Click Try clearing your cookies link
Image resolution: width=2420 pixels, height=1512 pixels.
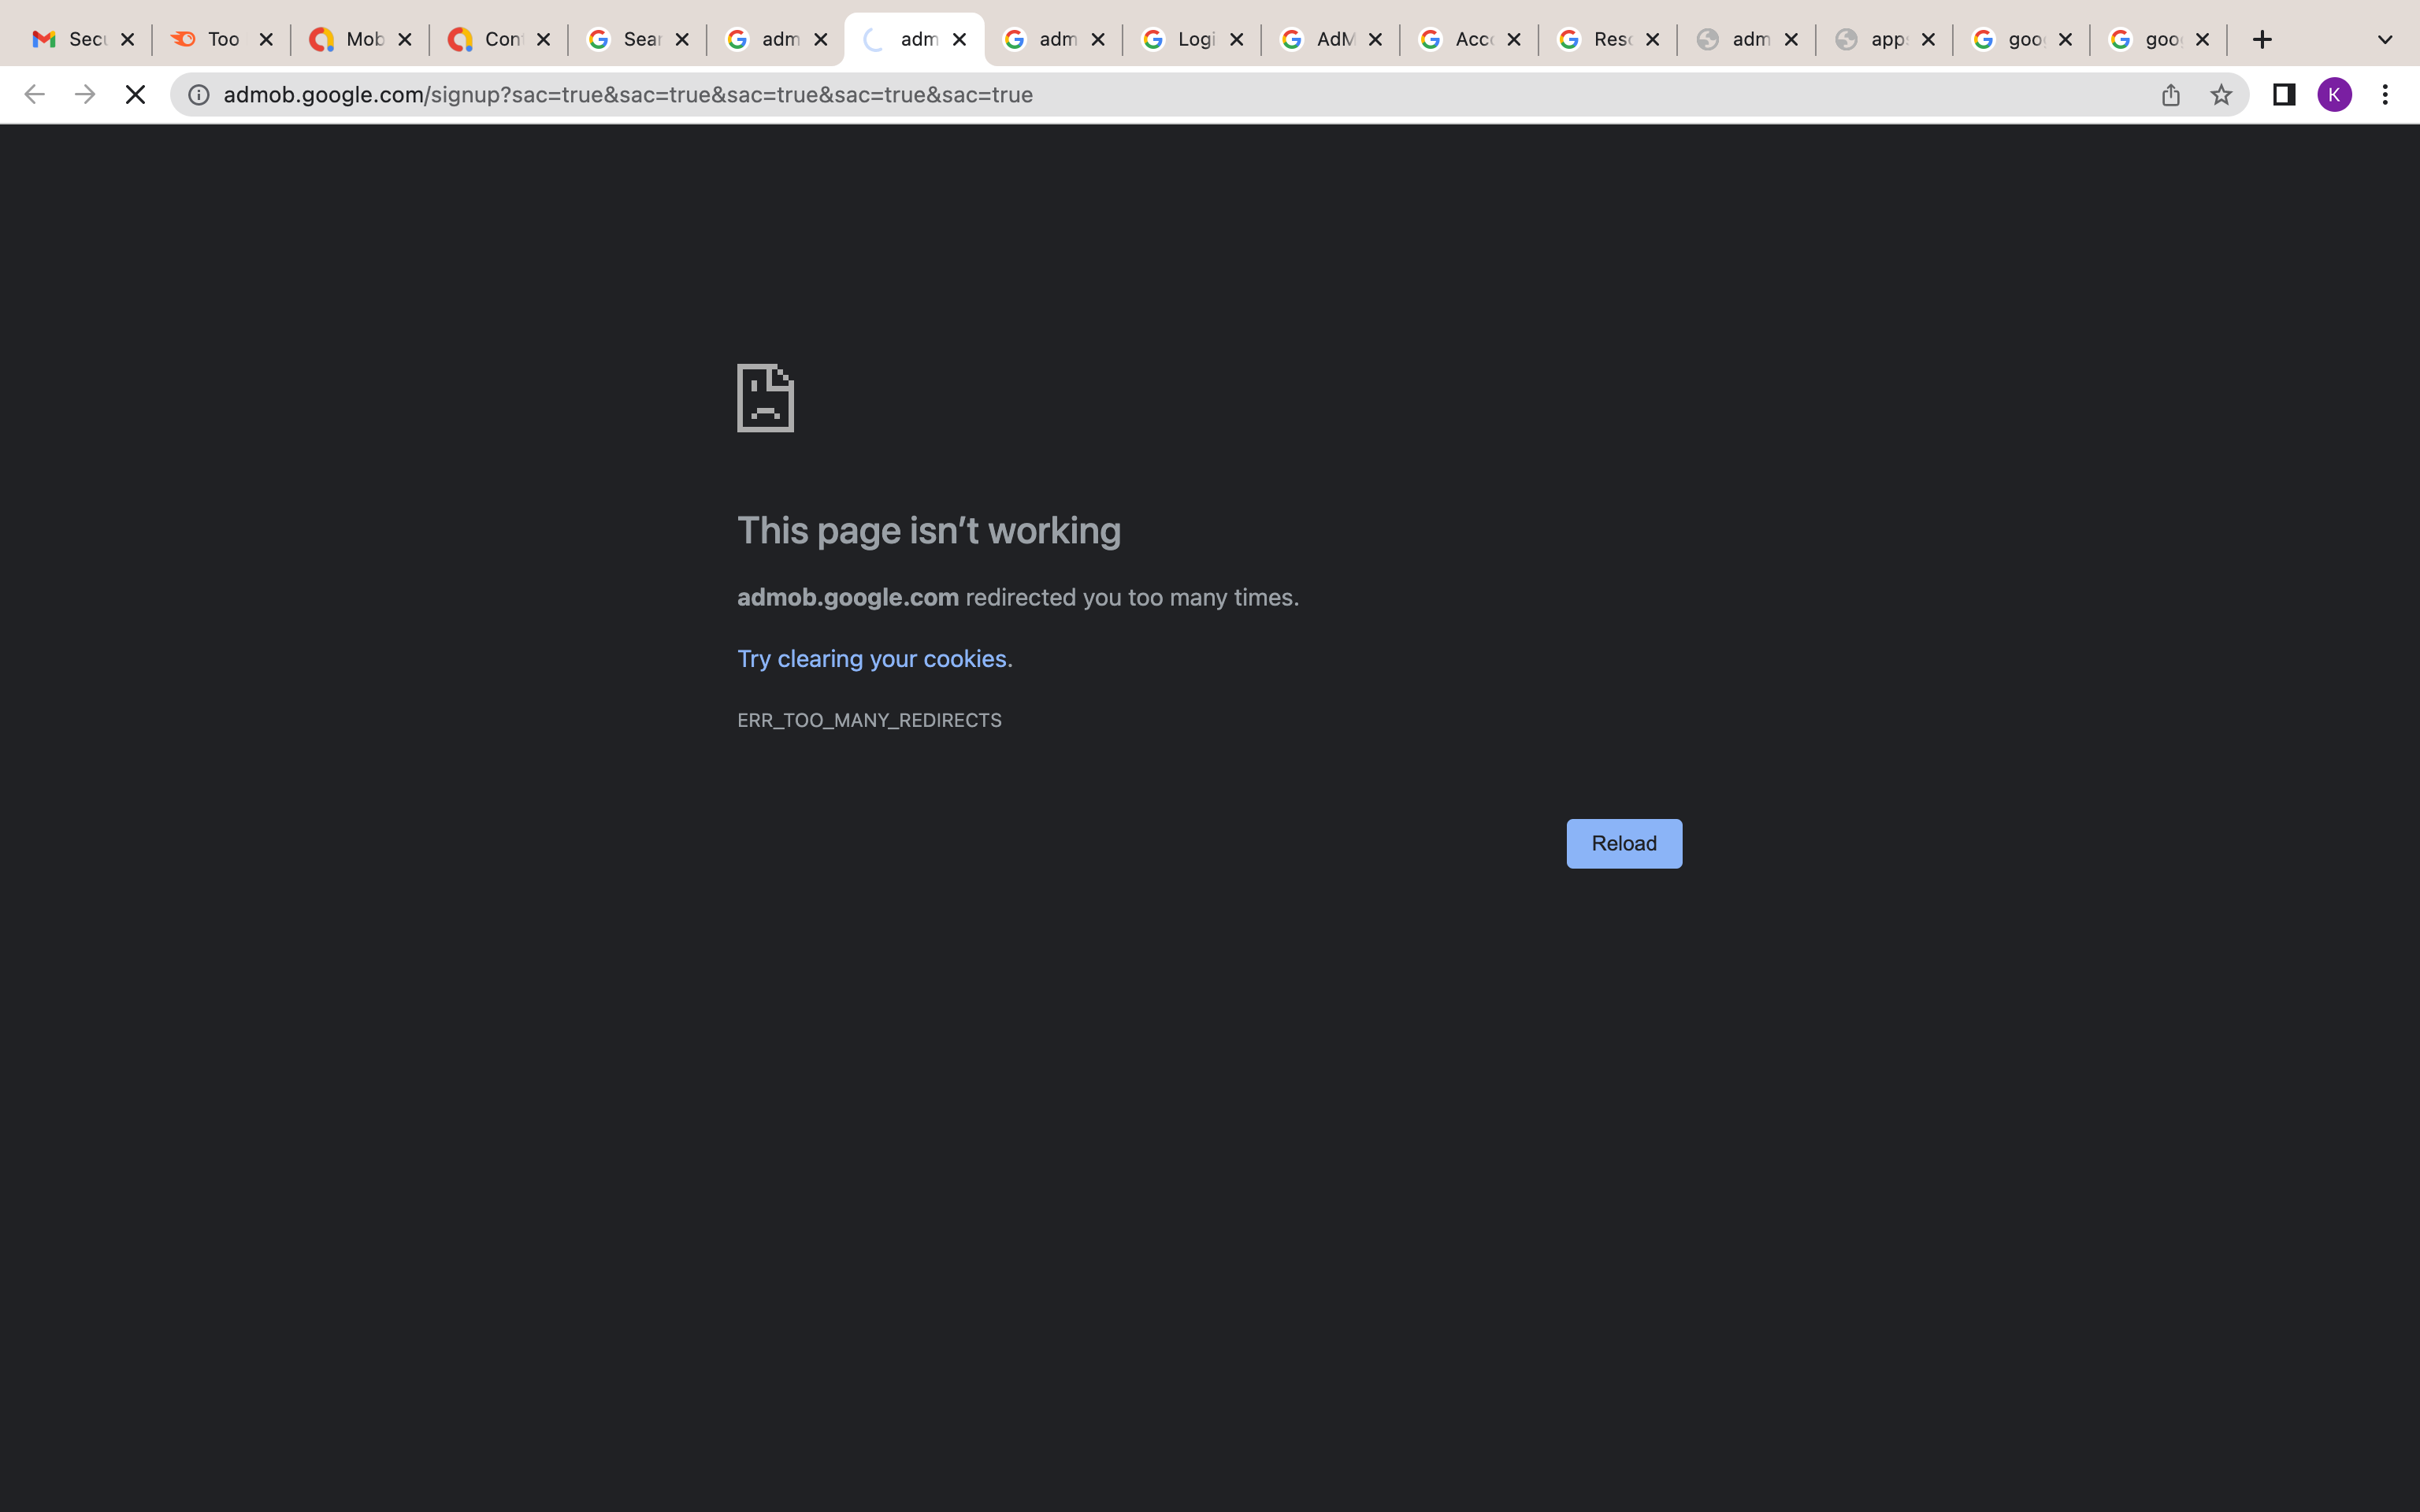(x=871, y=659)
